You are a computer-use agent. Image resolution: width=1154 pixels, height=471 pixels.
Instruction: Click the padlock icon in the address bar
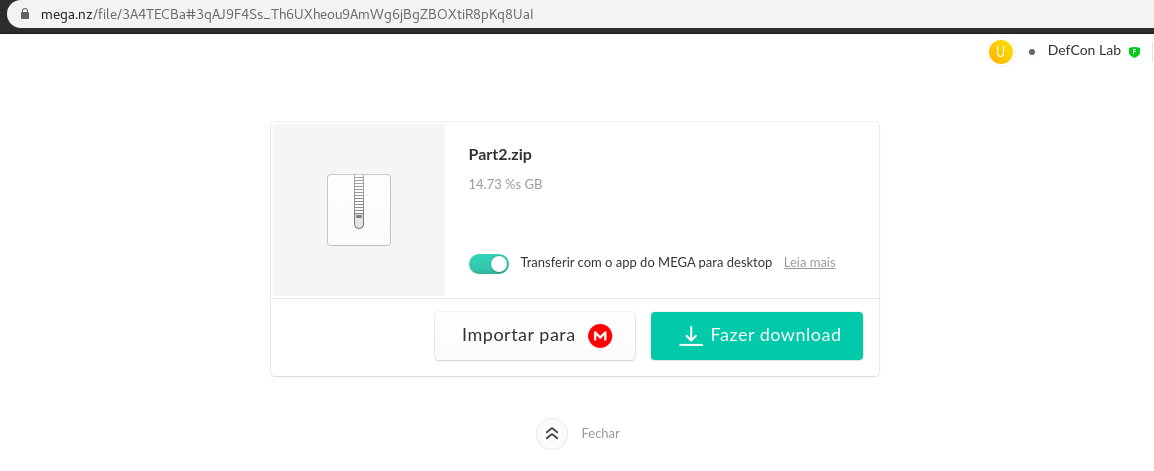[26, 14]
